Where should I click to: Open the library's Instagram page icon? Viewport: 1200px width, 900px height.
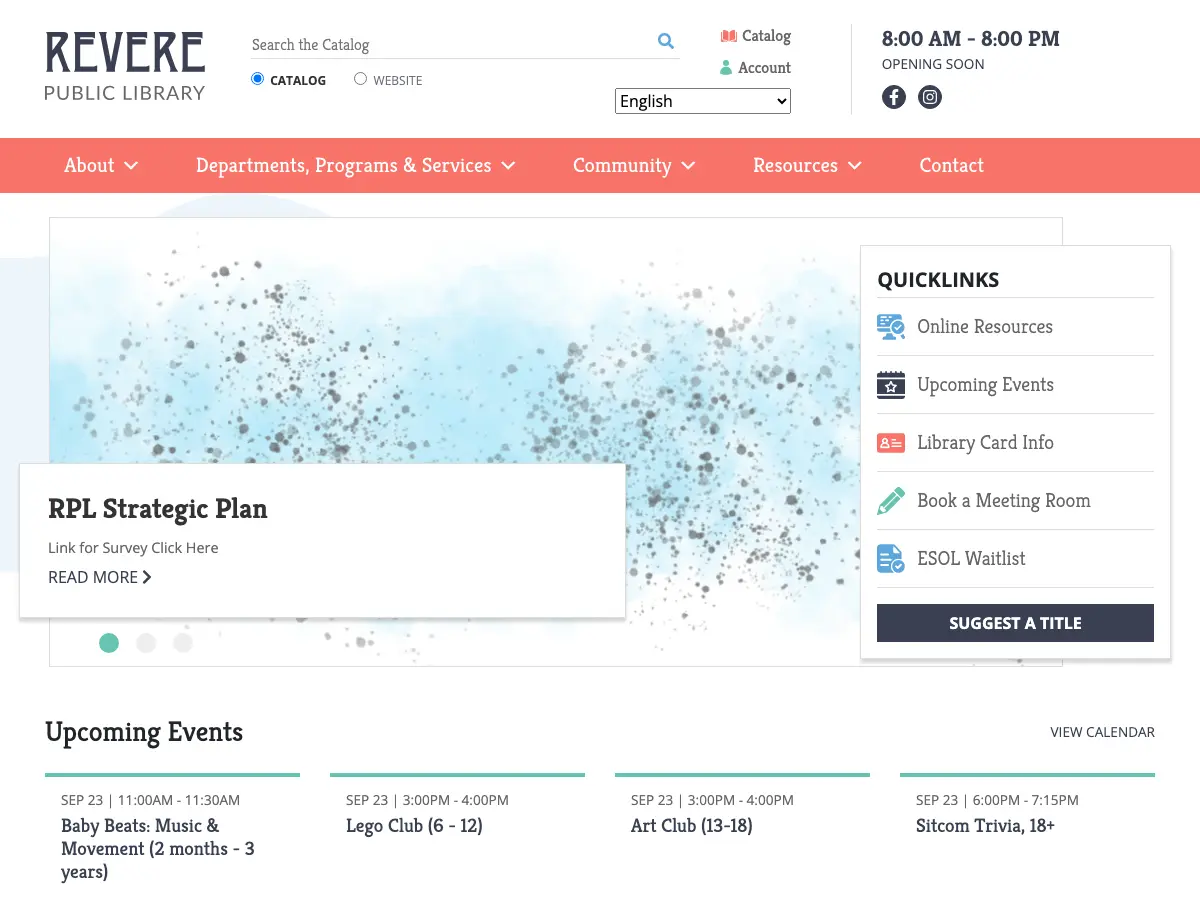click(x=930, y=97)
